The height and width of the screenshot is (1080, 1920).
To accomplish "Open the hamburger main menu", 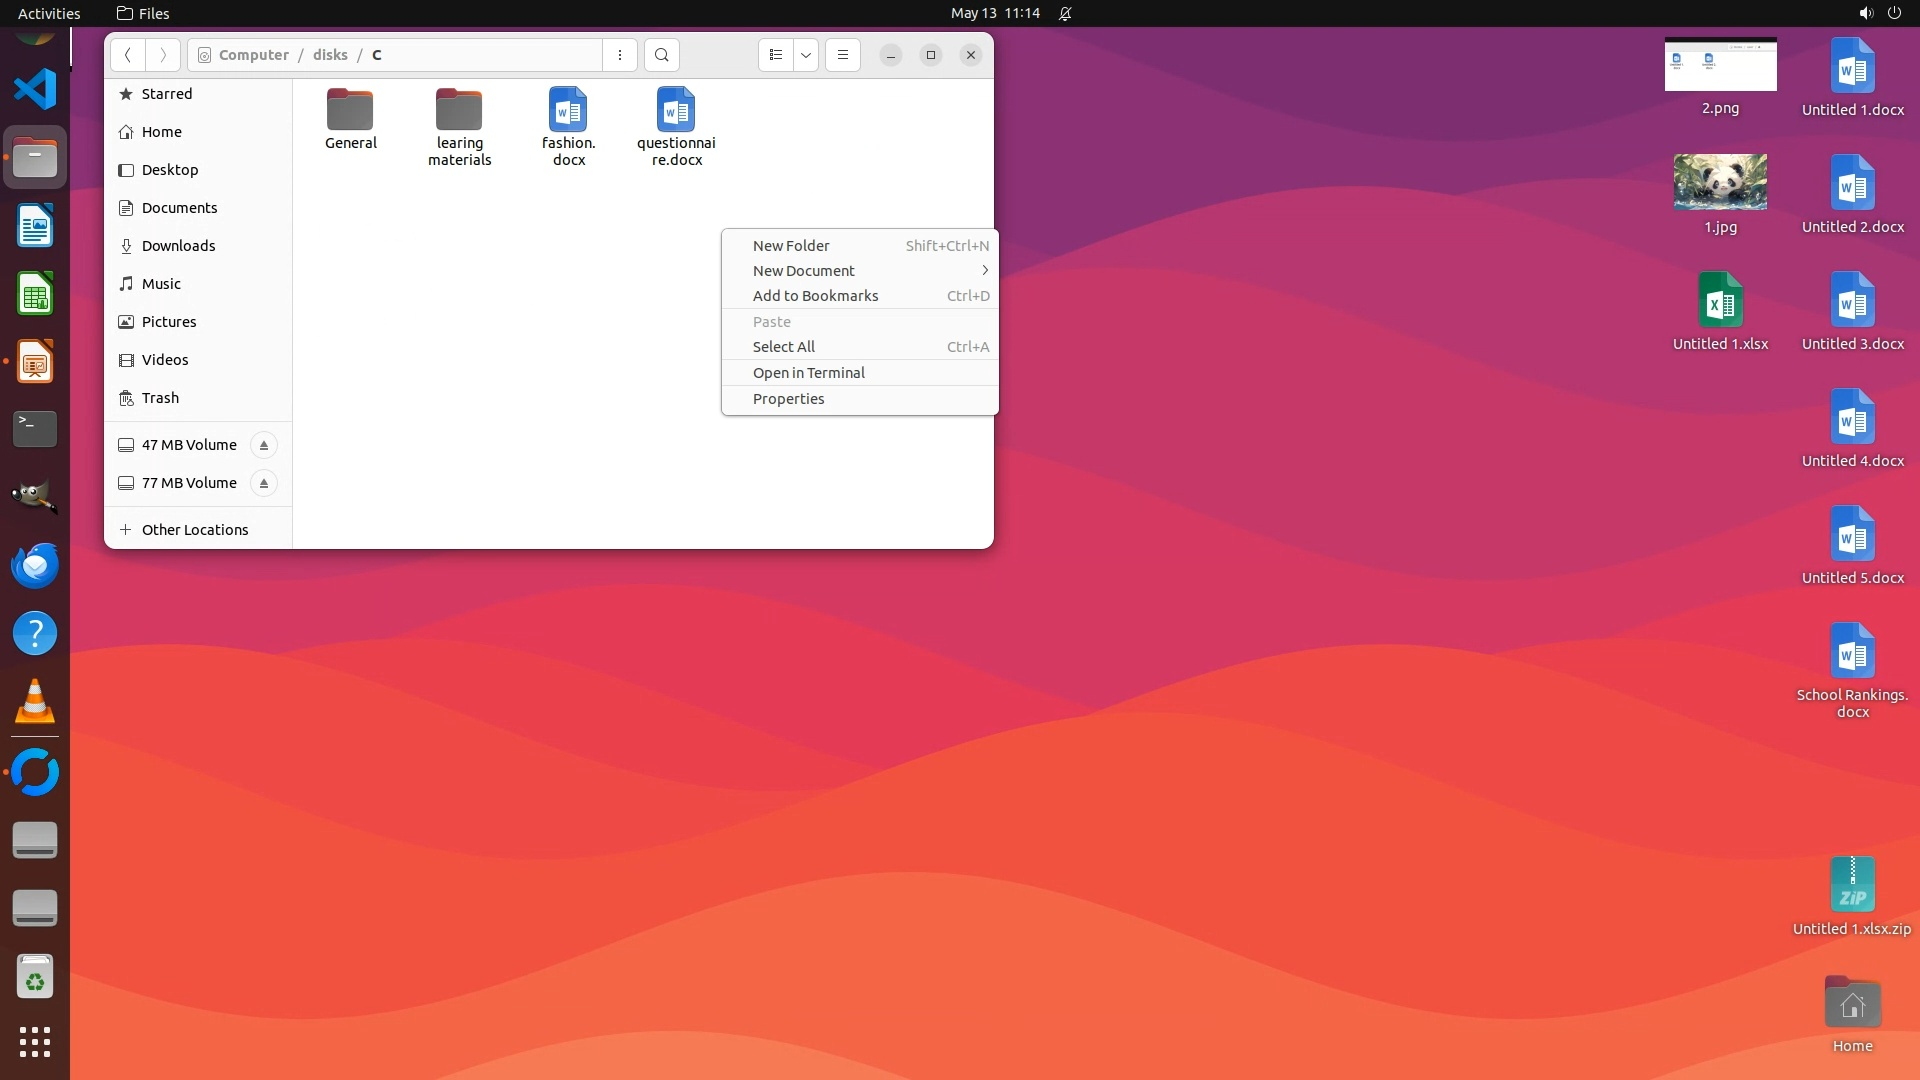I will coord(843,55).
